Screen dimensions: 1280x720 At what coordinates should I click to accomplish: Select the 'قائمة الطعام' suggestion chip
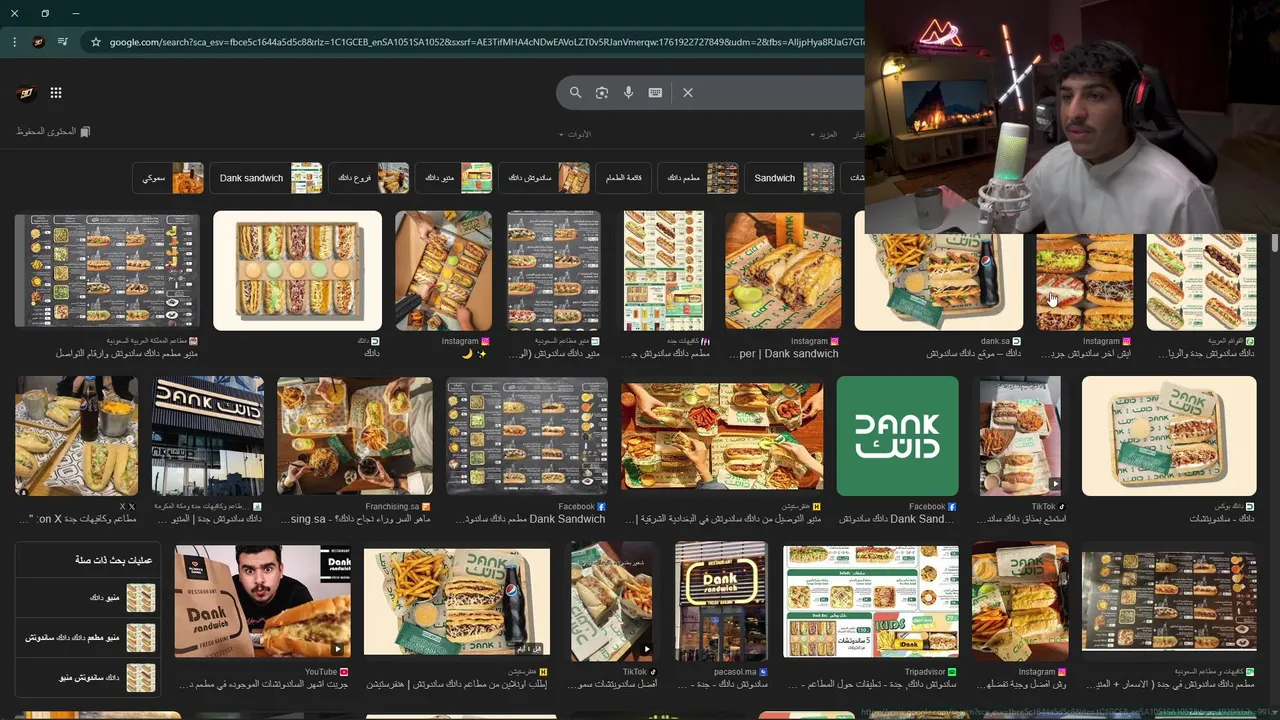click(624, 178)
